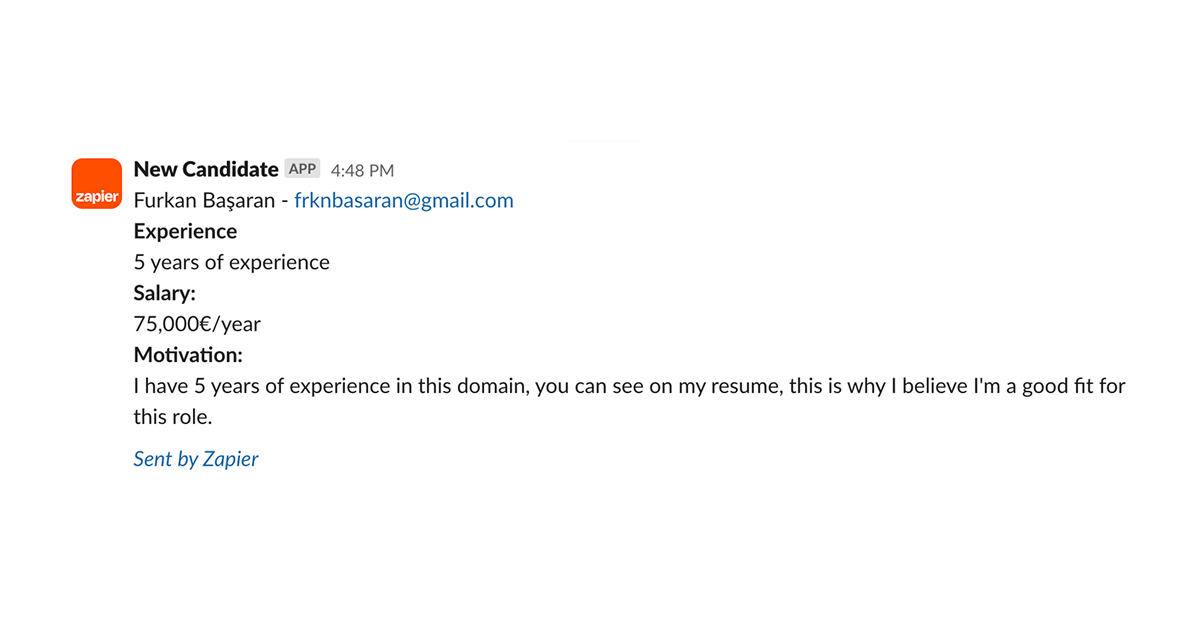
Task: Open the frknbasaran@gmail.com email link
Action: (404, 201)
